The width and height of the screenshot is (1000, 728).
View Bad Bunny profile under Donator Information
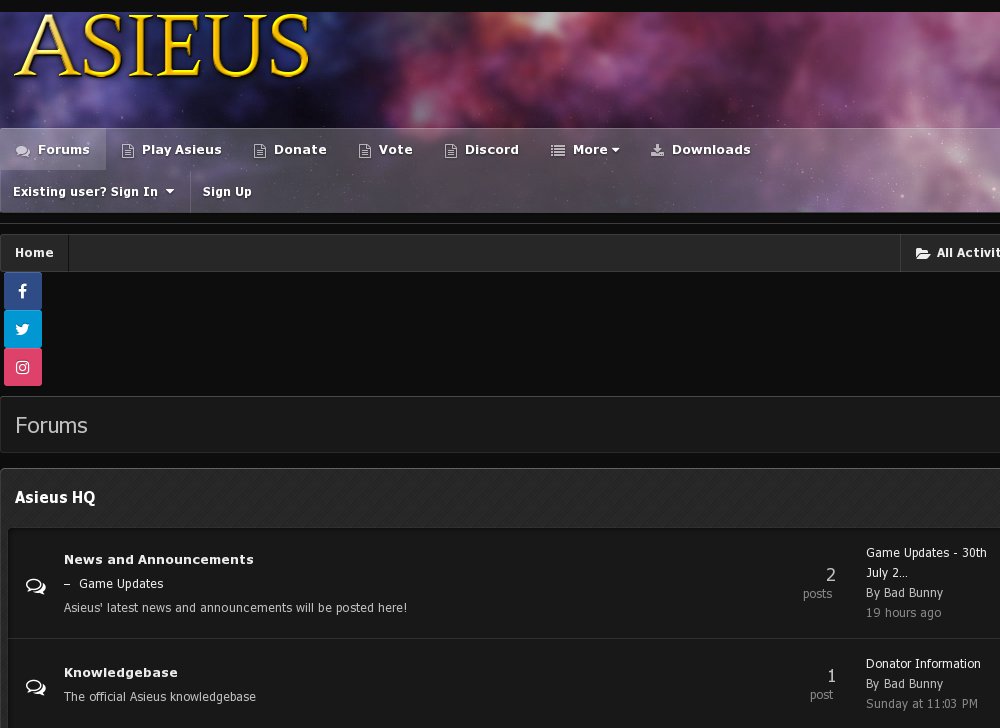[x=913, y=684]
